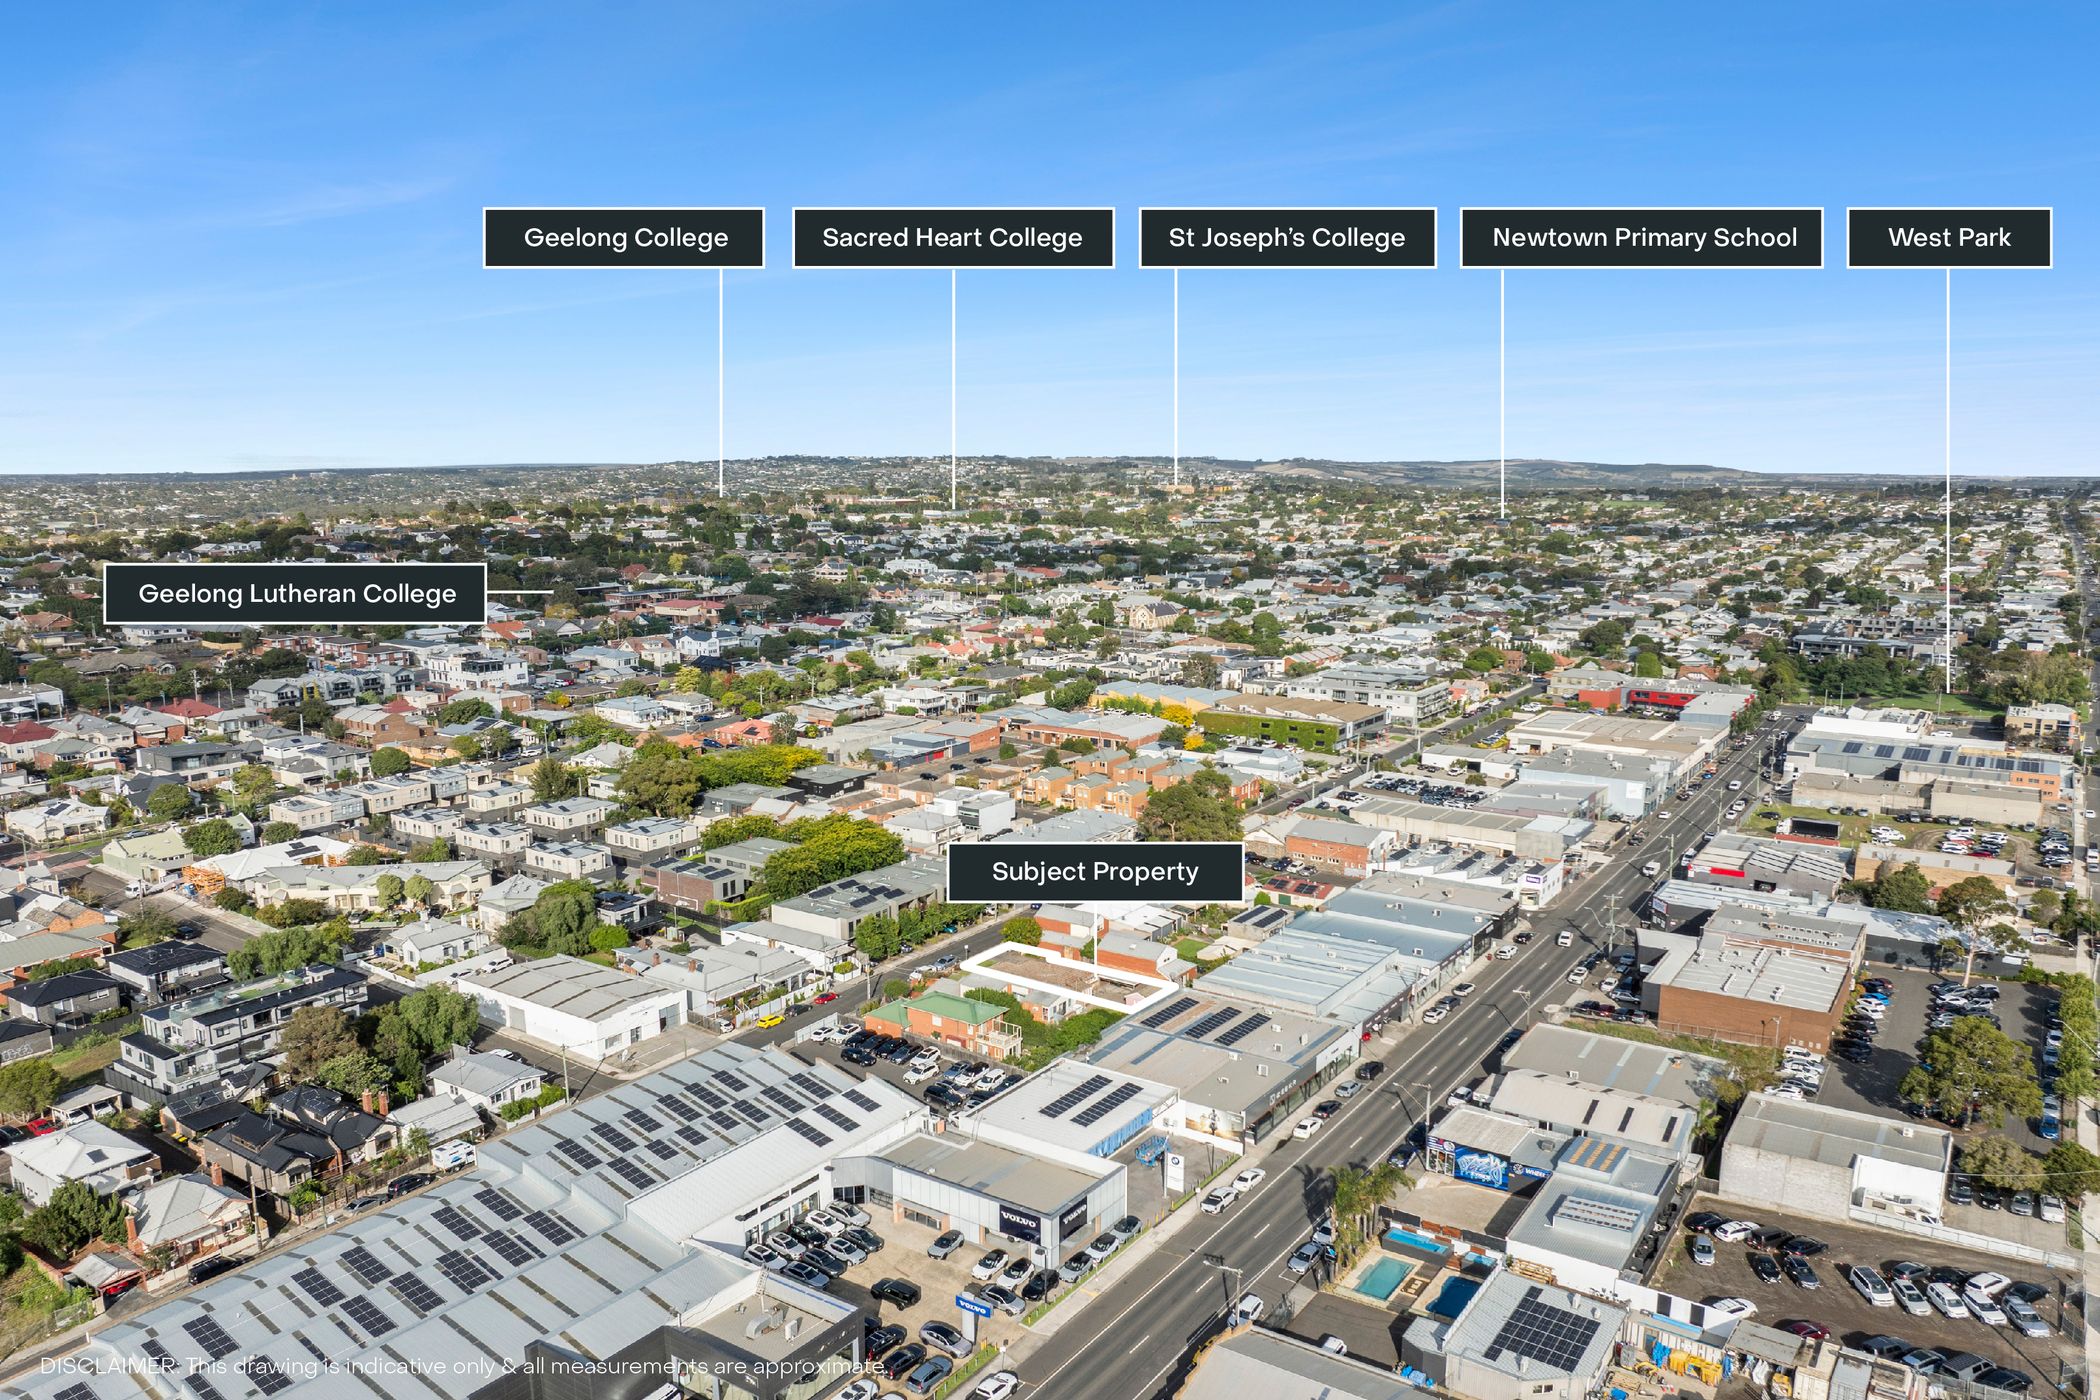Image resolution: width=2100 pixels, height=1400 pixels.
Task: Click the vertical pointer line under West Park
Action: click(x=1947, y=480)
